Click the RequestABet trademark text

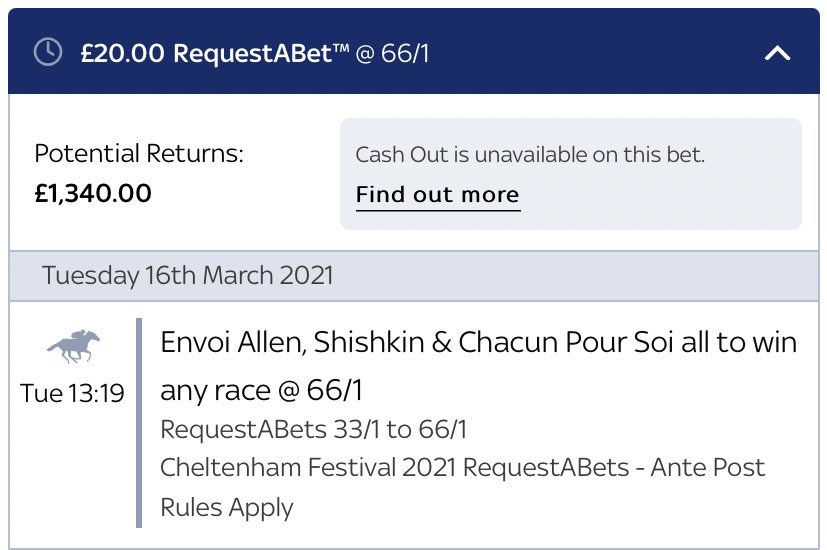(263, 53)
